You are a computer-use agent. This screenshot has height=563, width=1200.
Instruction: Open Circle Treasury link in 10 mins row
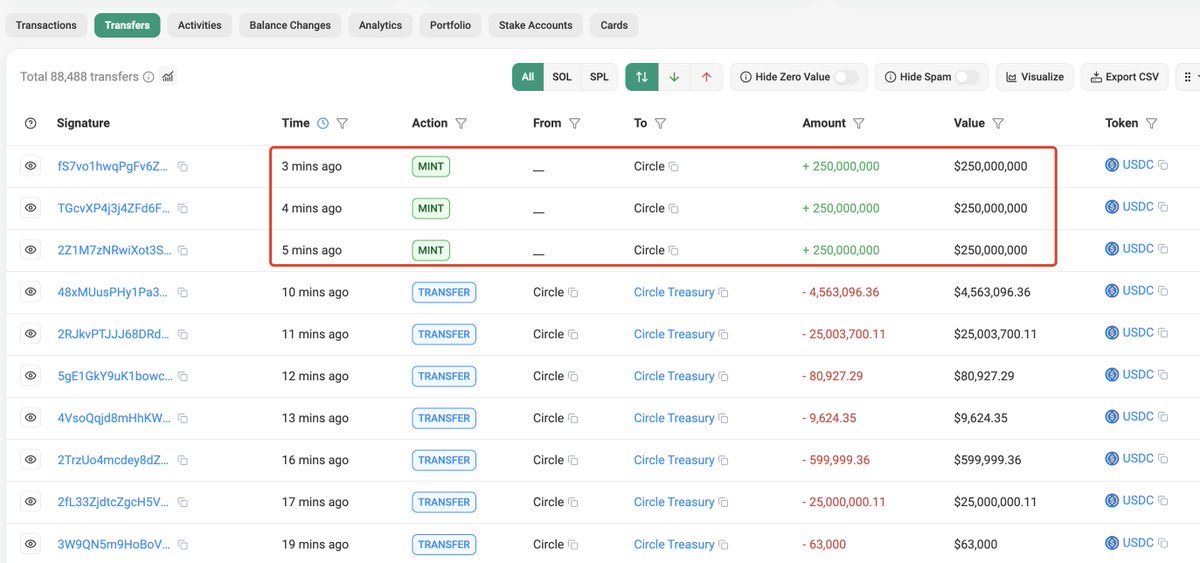(674, 292)
